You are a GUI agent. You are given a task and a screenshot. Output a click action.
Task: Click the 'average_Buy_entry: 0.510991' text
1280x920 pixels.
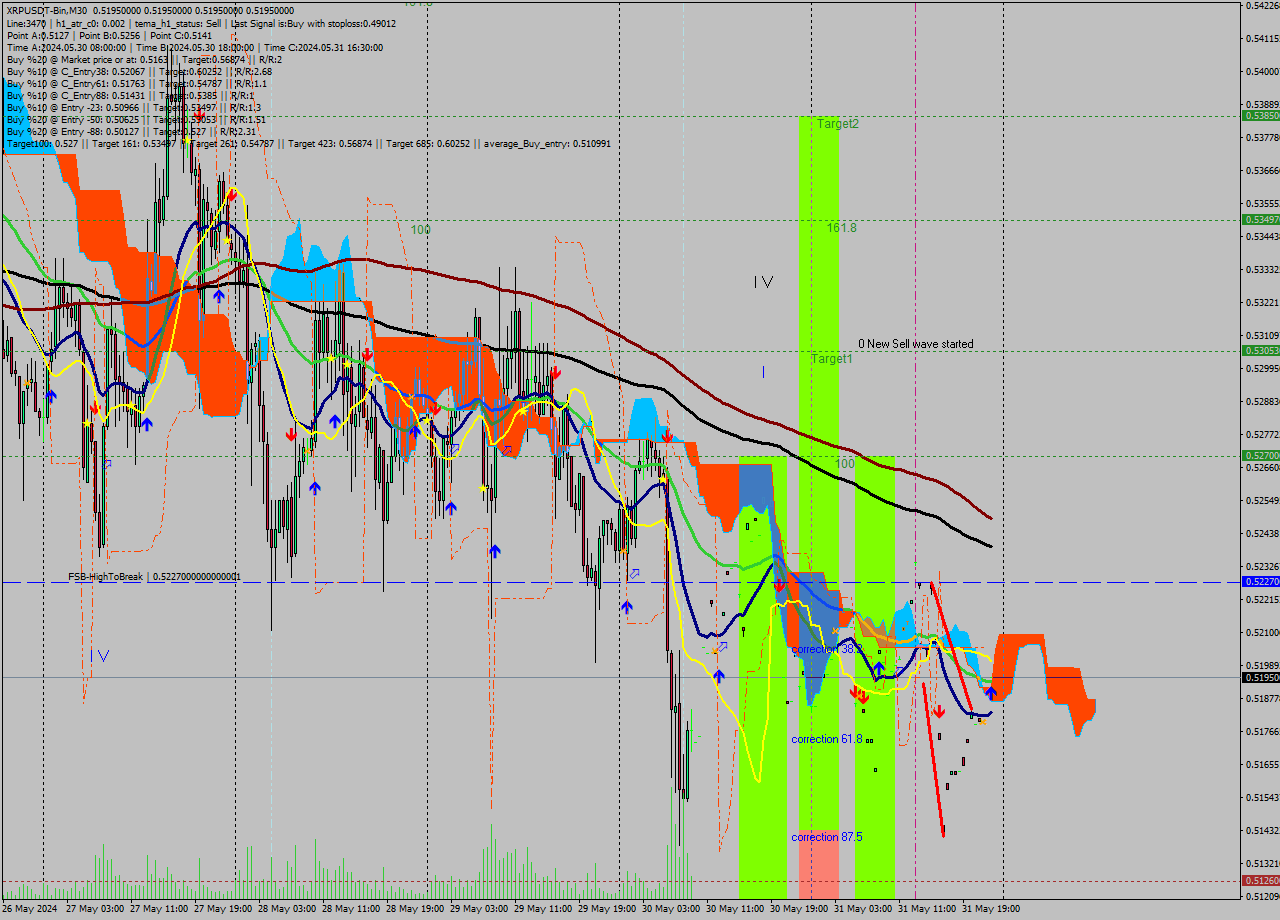(547, 143)
